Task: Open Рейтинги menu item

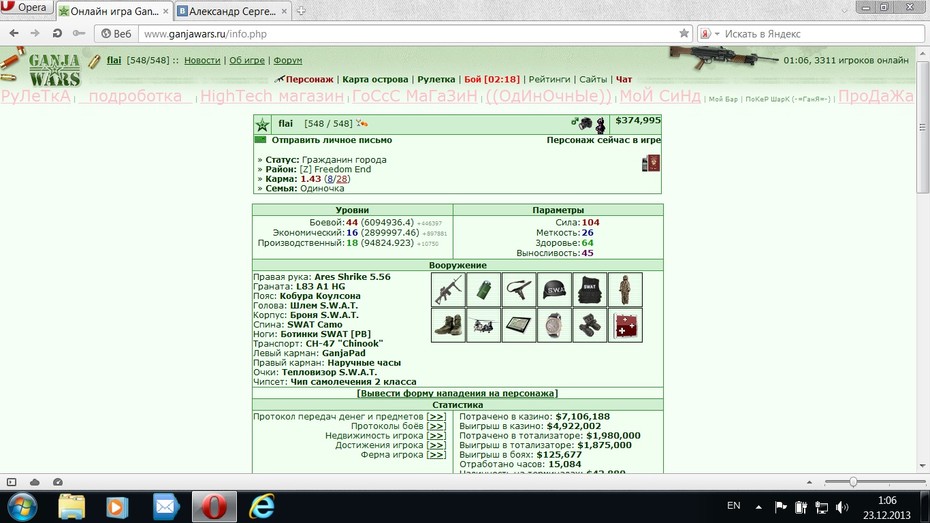Action: [x=549, y=79]
